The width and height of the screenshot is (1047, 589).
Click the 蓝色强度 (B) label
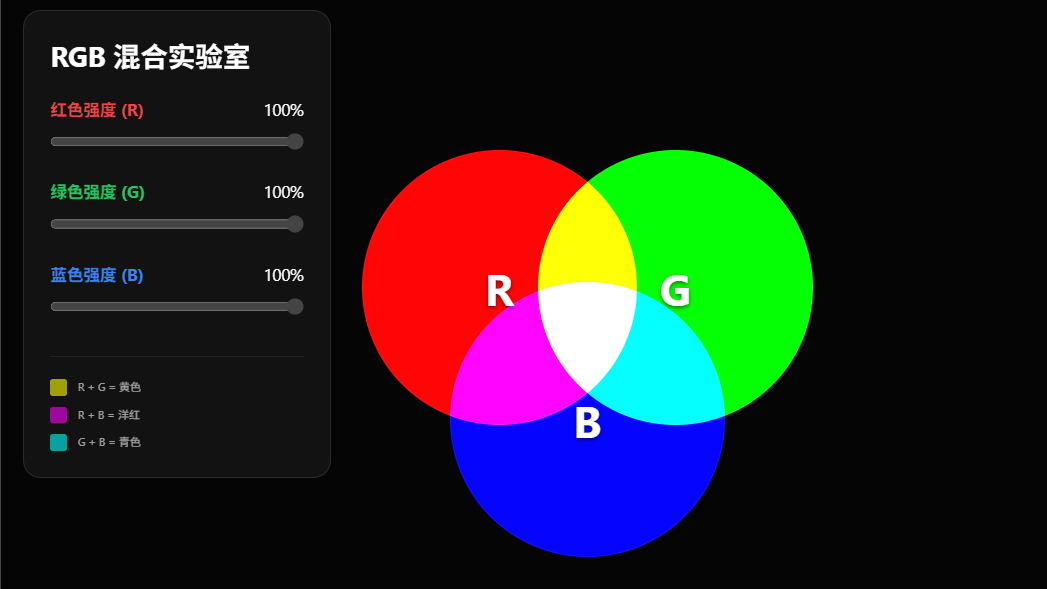click(x=97, y=275)
